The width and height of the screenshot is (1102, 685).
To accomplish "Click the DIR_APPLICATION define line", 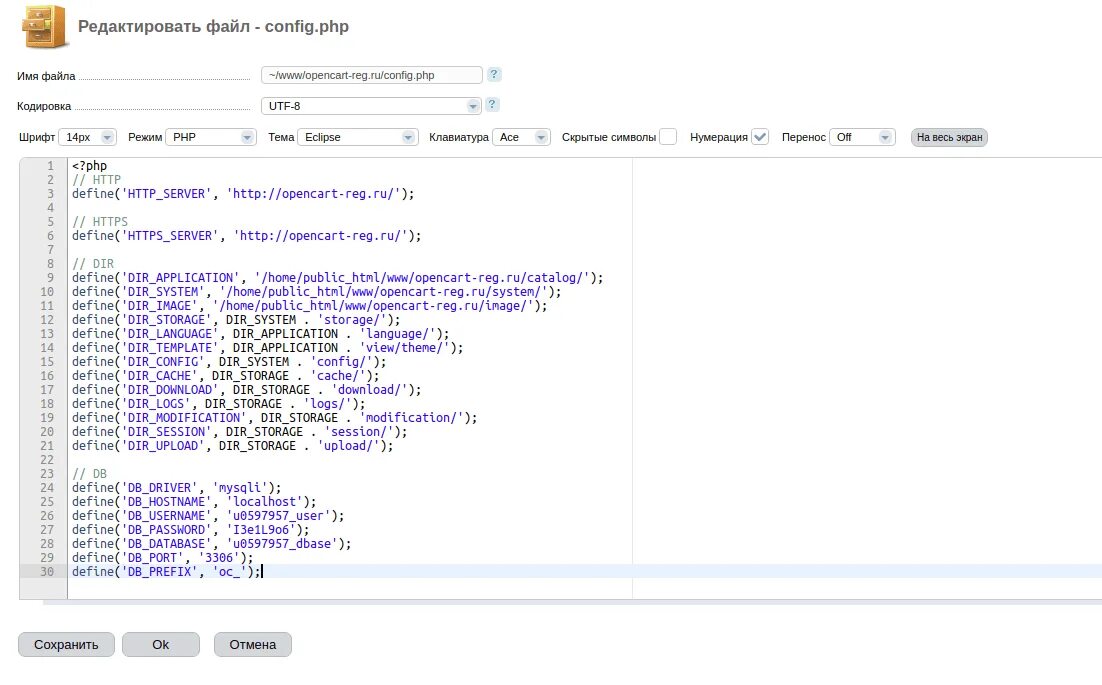I will tap(337, 278).
